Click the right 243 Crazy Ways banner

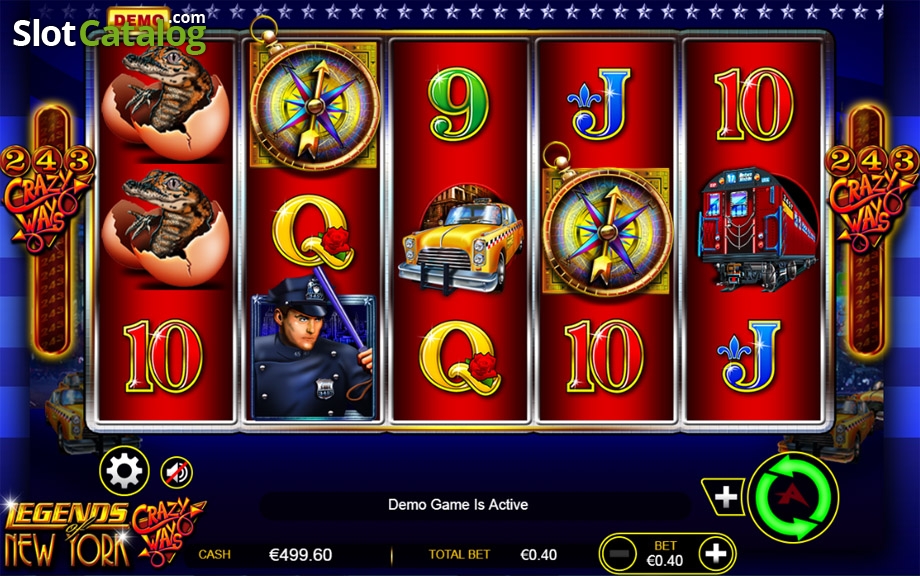872,229
